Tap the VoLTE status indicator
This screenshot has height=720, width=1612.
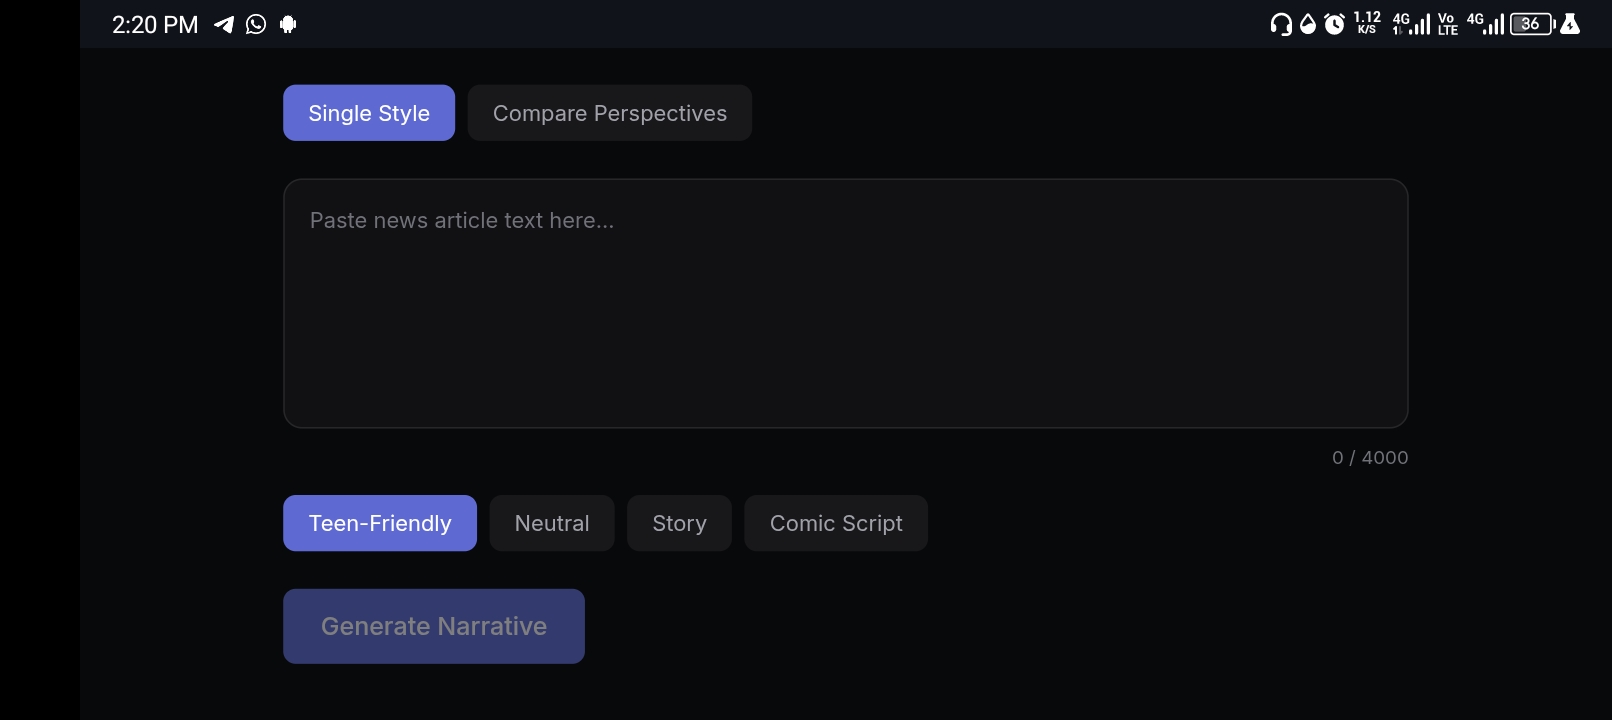tap(1448, 24)
